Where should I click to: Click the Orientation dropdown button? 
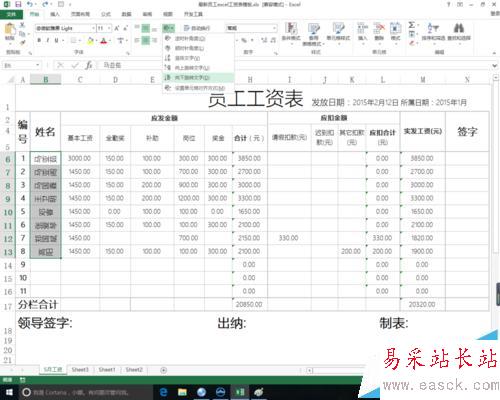coord(168,29)
